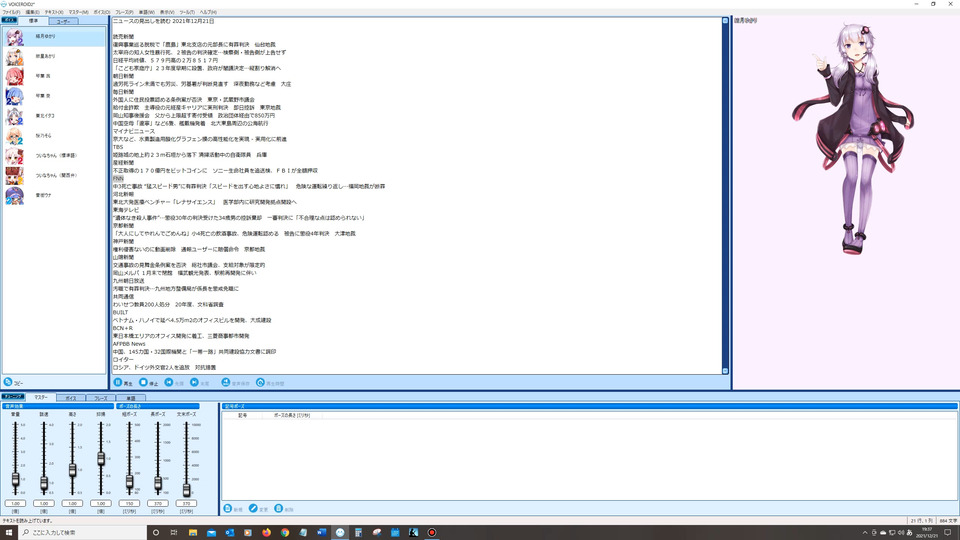Open the ボイス menu in menu bar
Image resolution: width=960 pixels, height=540 pixels.
102,12
